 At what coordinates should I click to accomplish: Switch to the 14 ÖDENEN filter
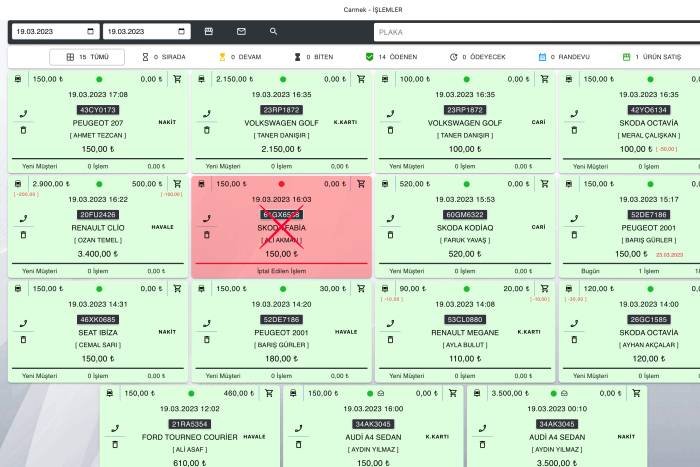[x=391, y=57]
